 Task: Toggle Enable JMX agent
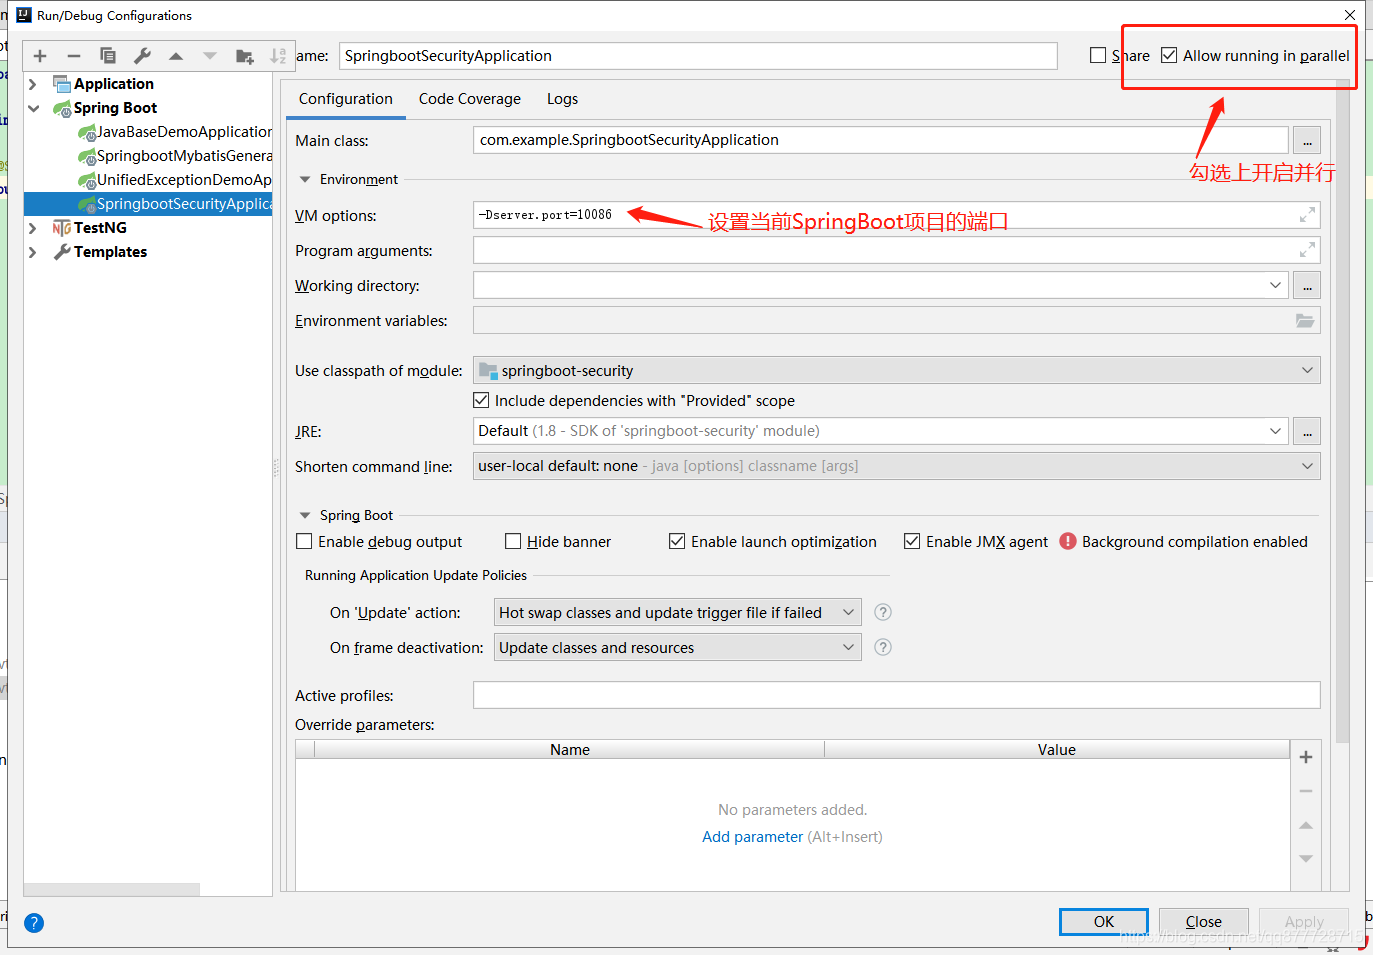click(x=912, y=541)
